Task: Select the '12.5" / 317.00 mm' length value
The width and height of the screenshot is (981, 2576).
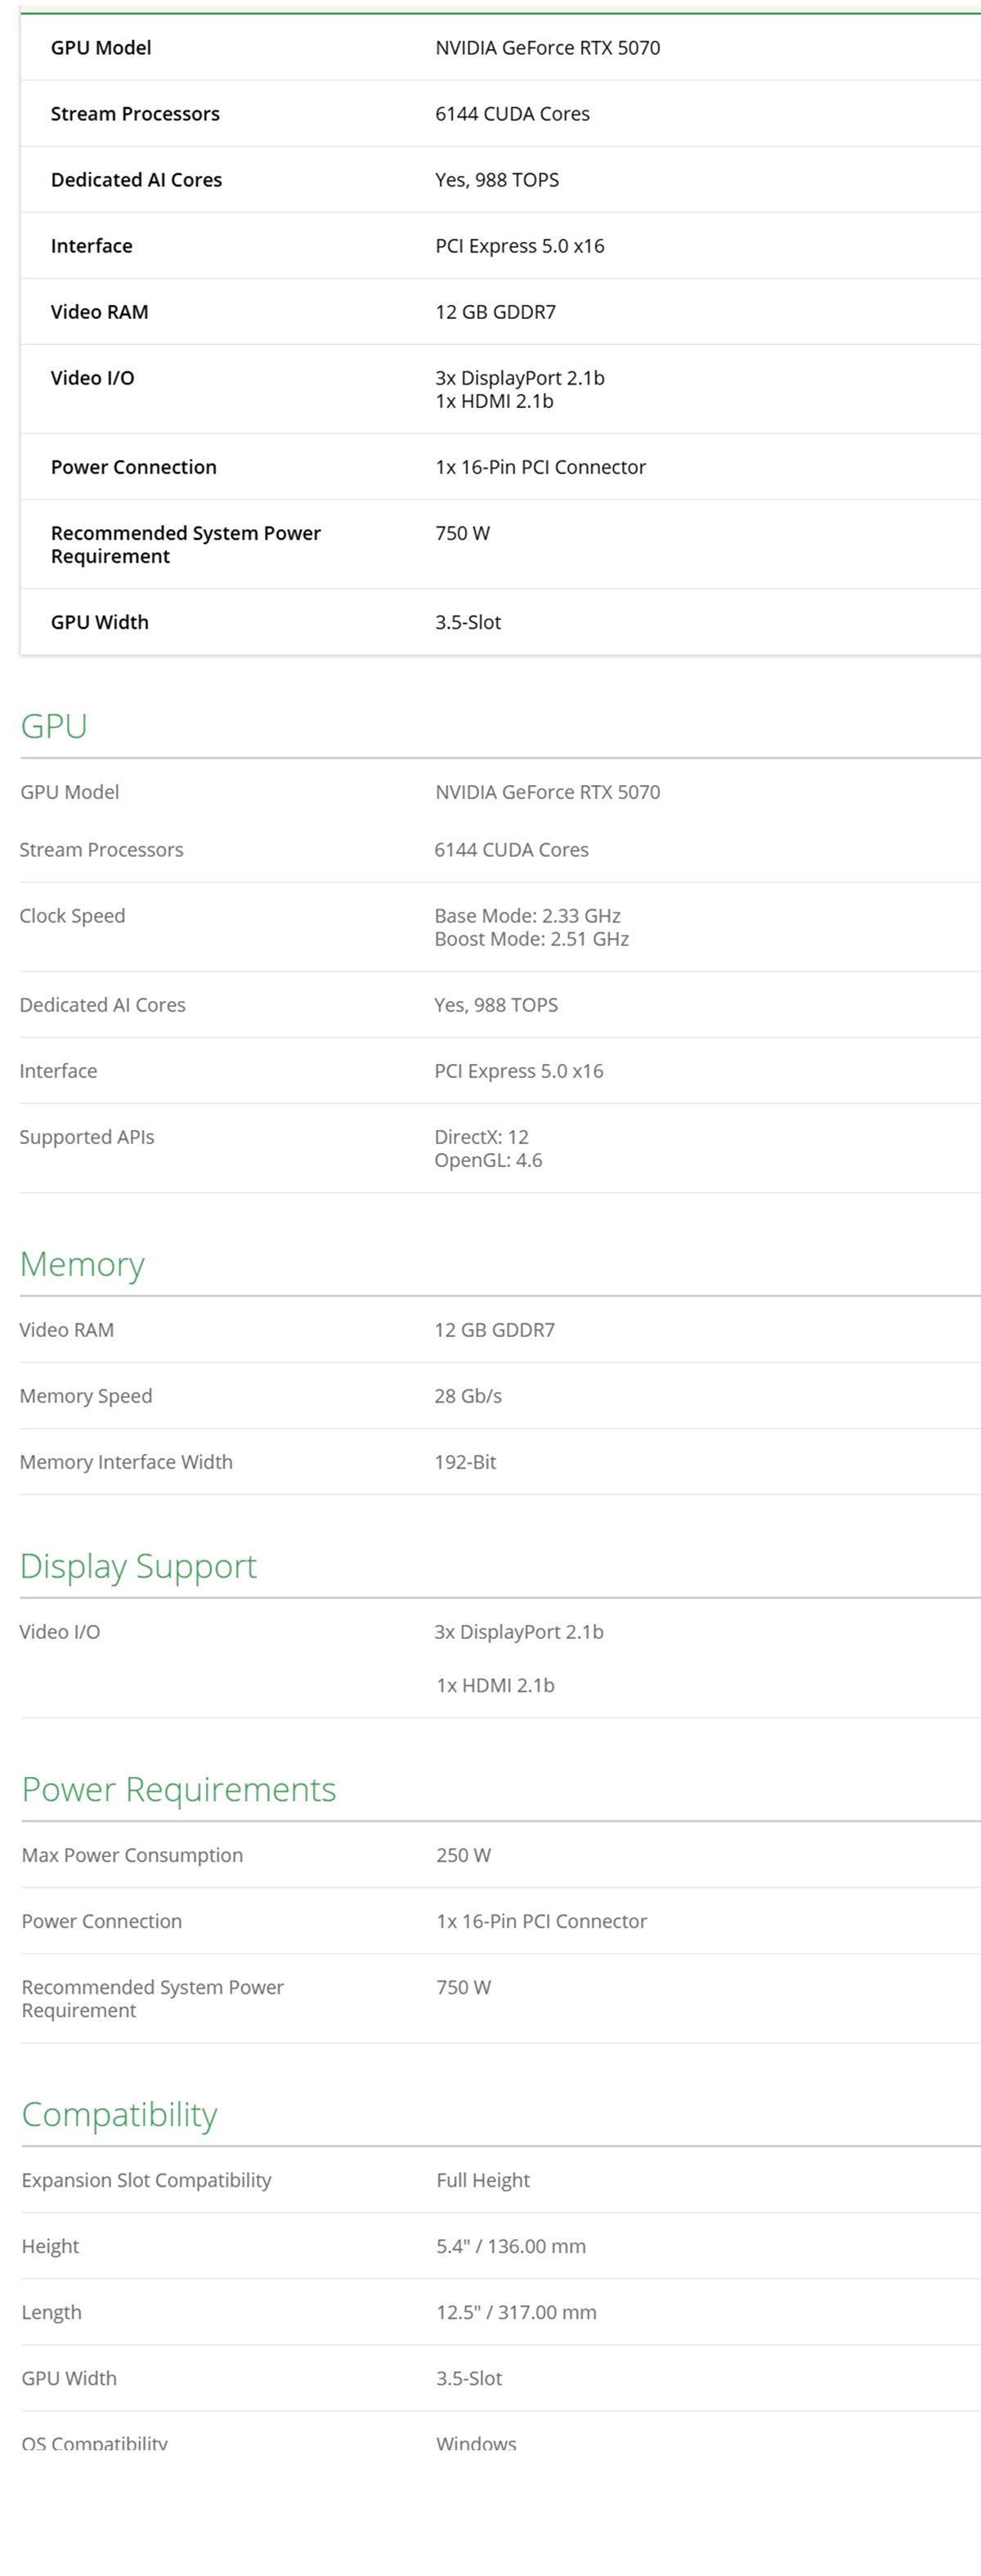Action: pos(516,2312)
